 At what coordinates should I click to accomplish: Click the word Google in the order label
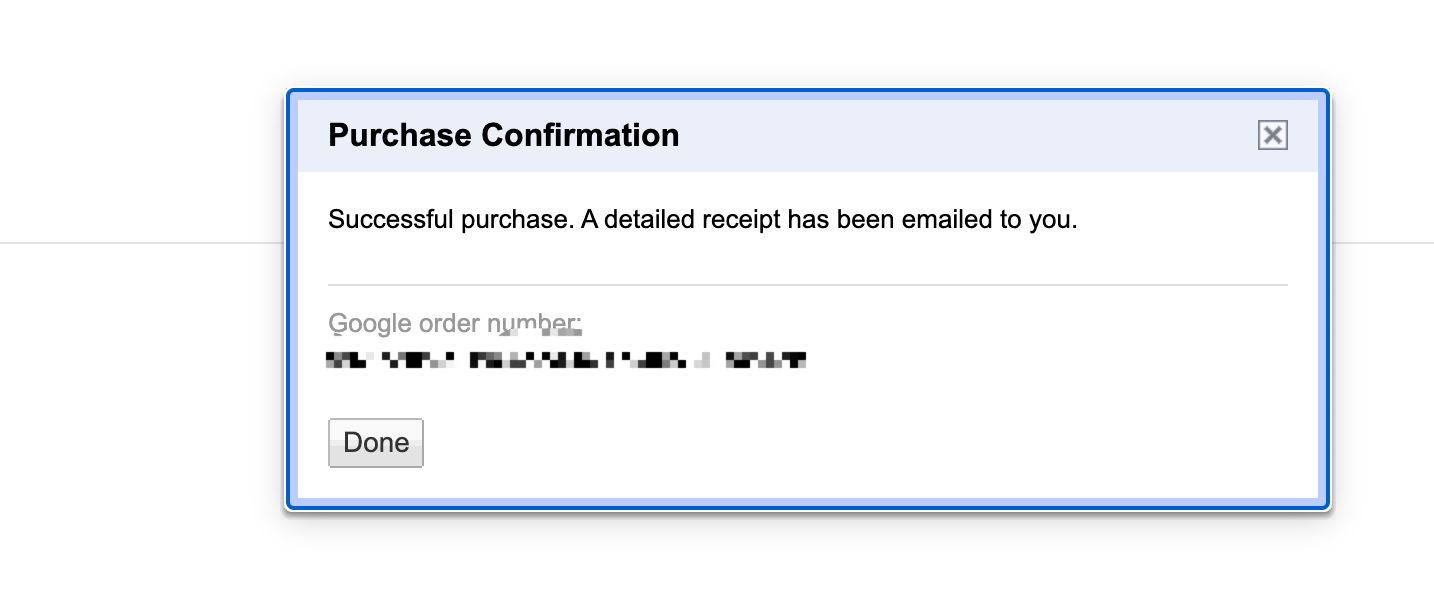370,324
